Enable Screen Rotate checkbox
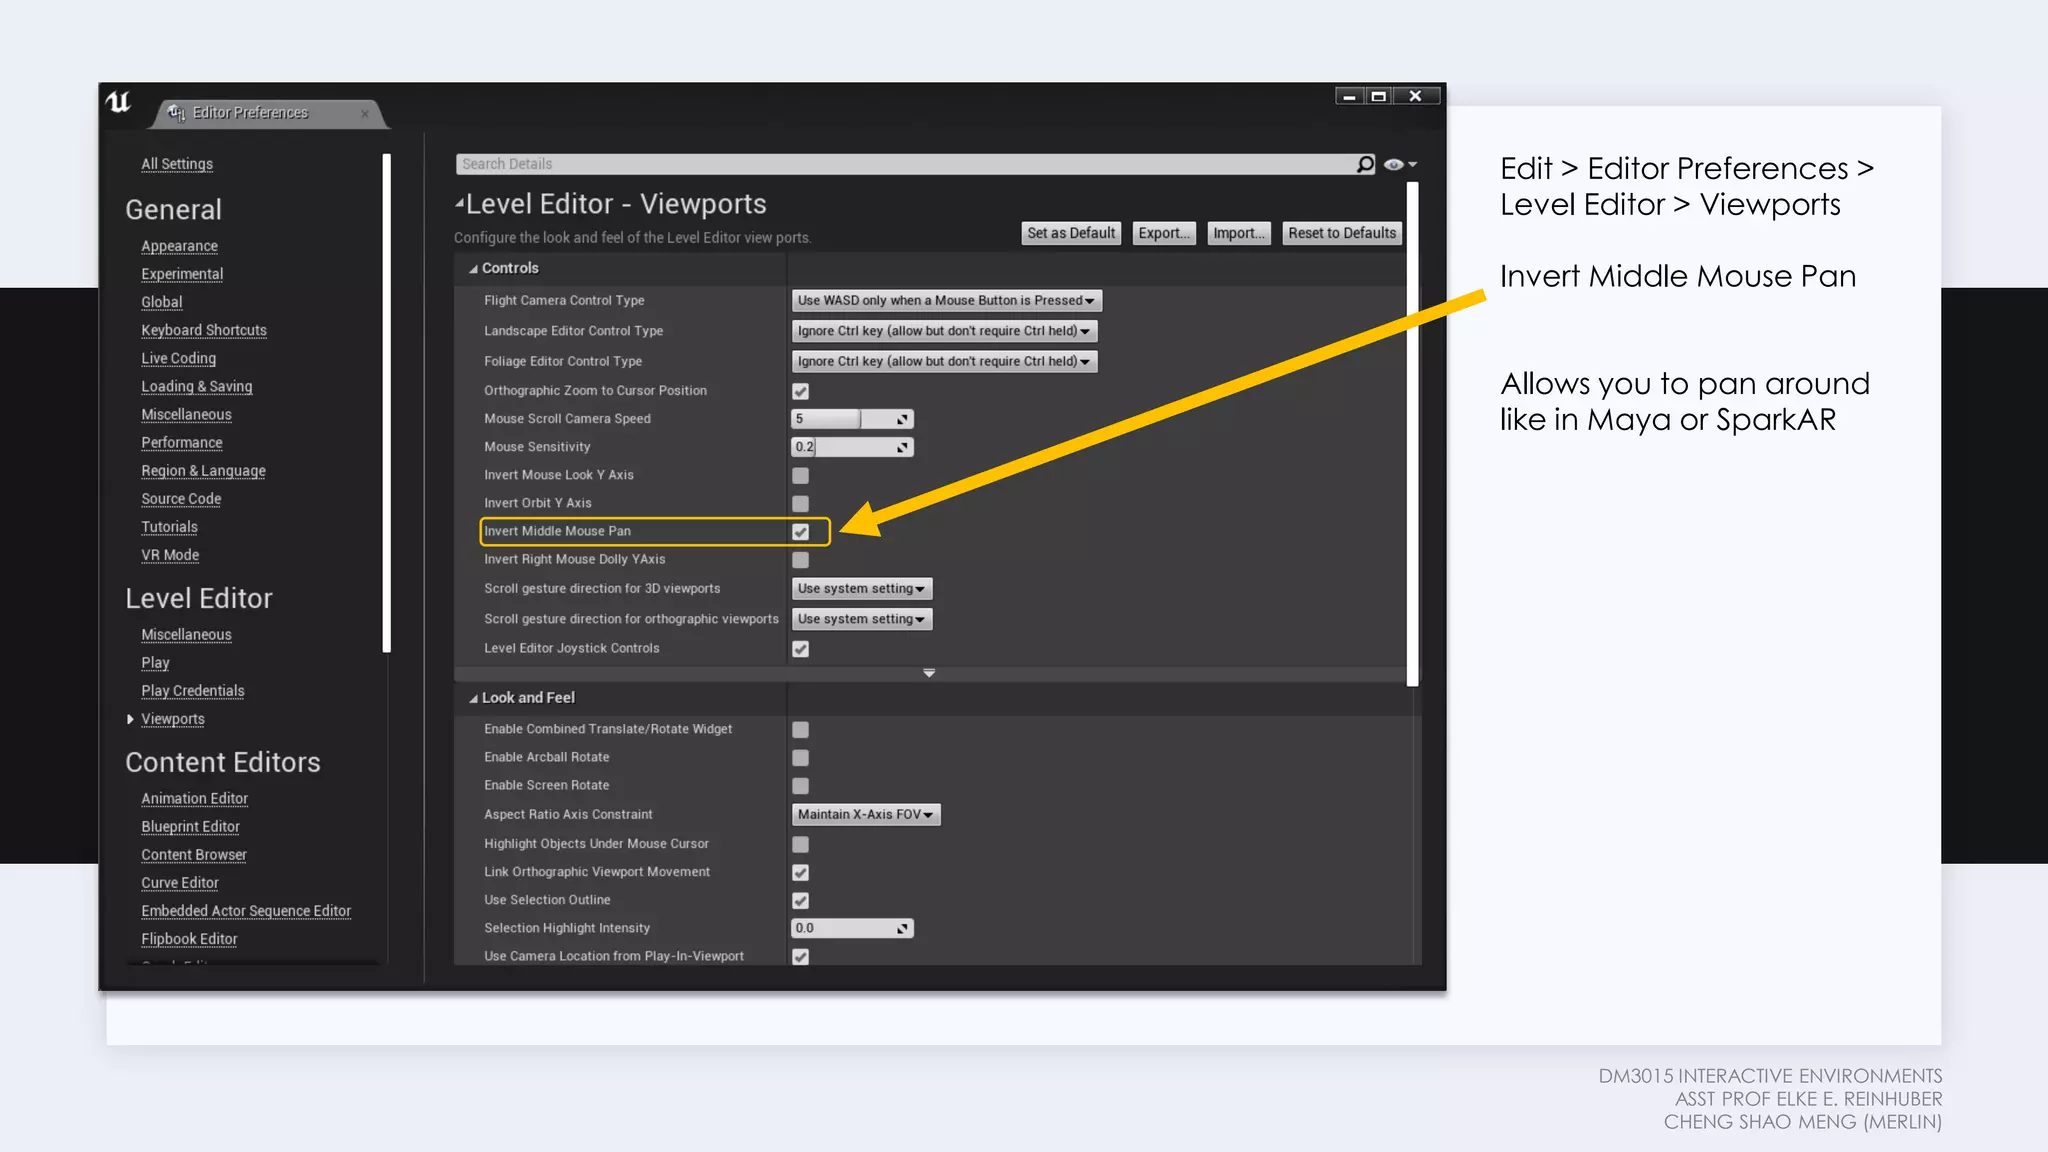The height and width of the screenshot is (1152, 2048). click(801, 786)
